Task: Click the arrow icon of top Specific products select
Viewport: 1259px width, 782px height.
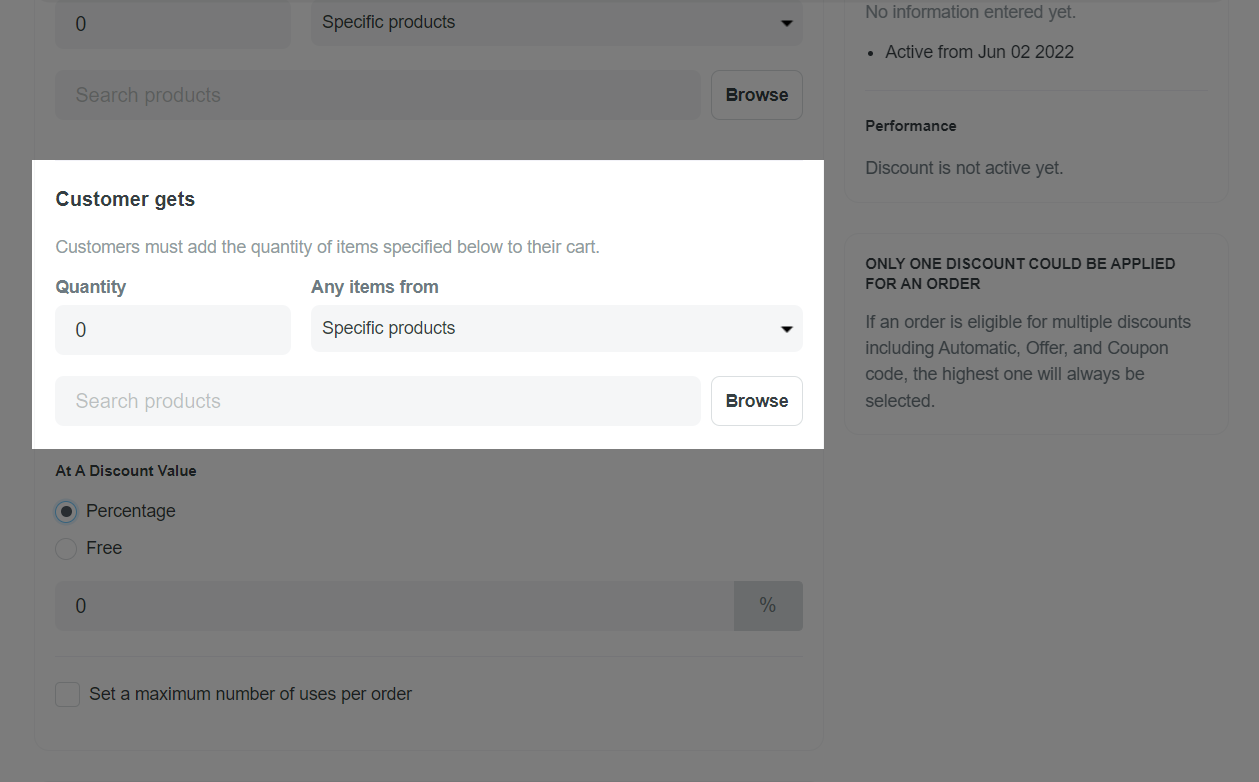Action: 786,23
